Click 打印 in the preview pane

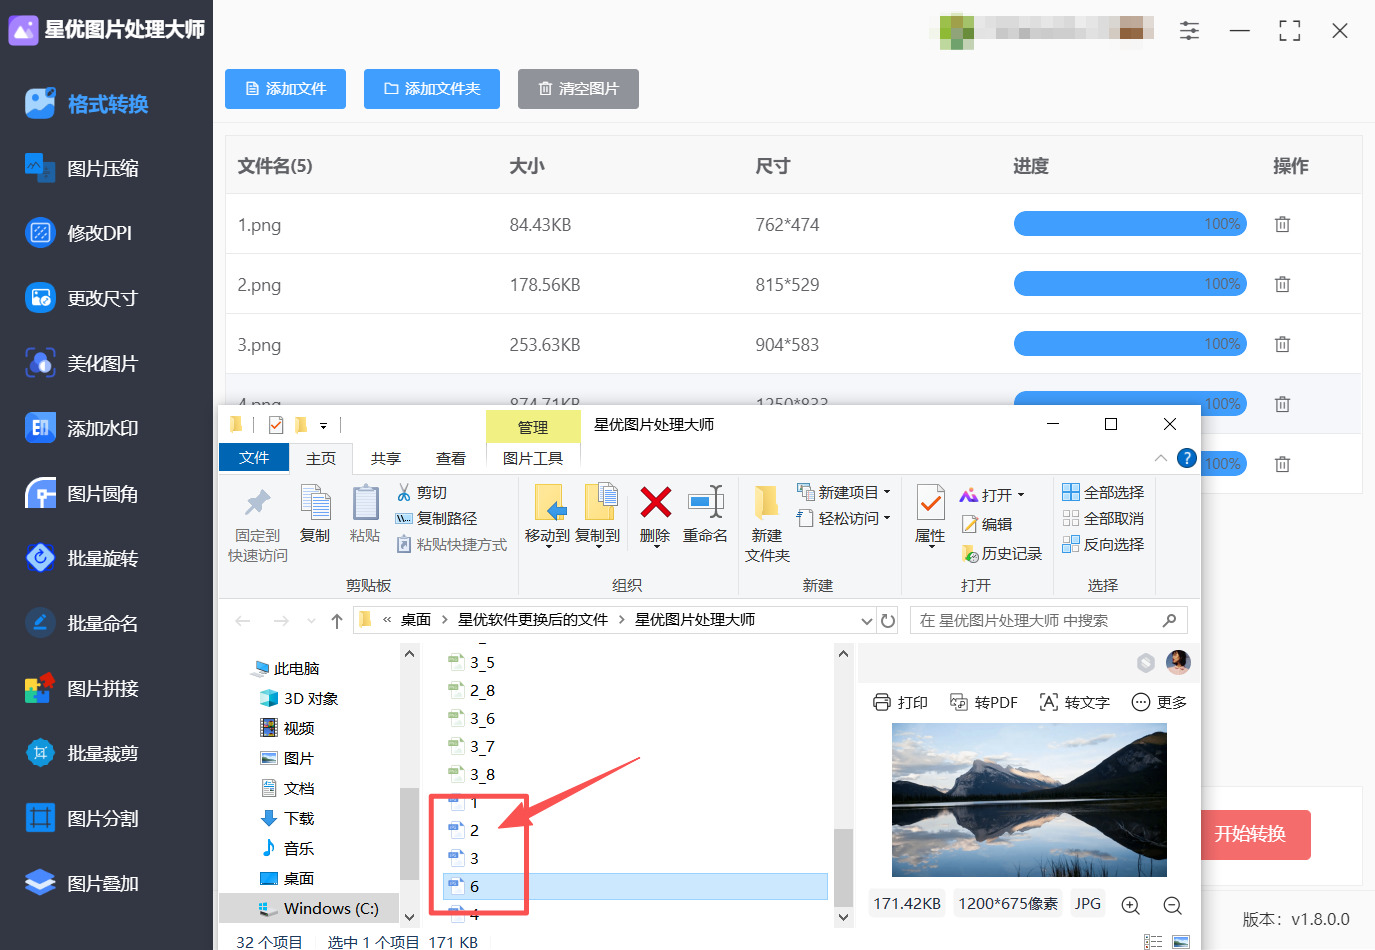pos(900,703)
